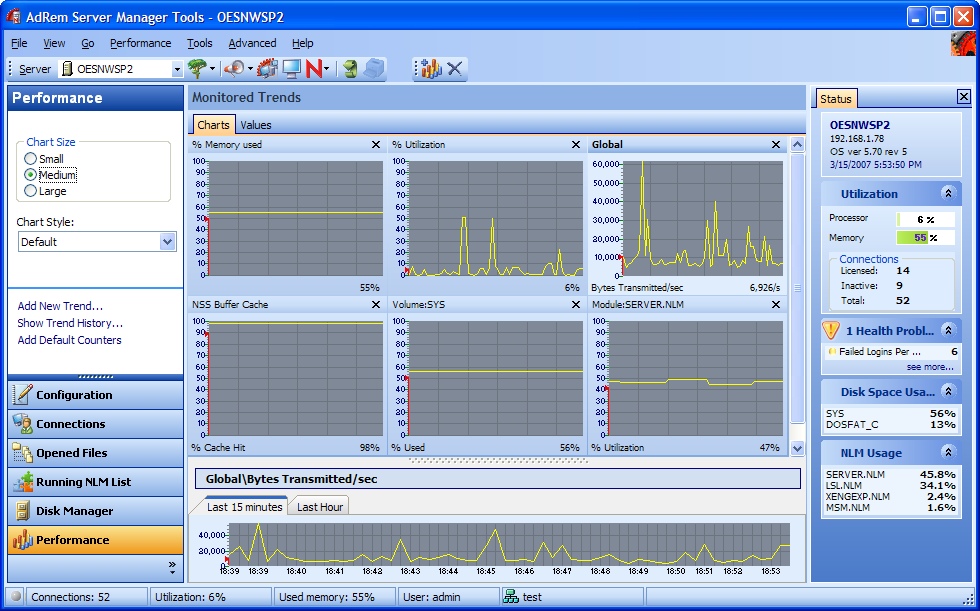This screenshot has height=611, width=980.
Task: Open the Disk Manager panel
Action: (96, 511)
